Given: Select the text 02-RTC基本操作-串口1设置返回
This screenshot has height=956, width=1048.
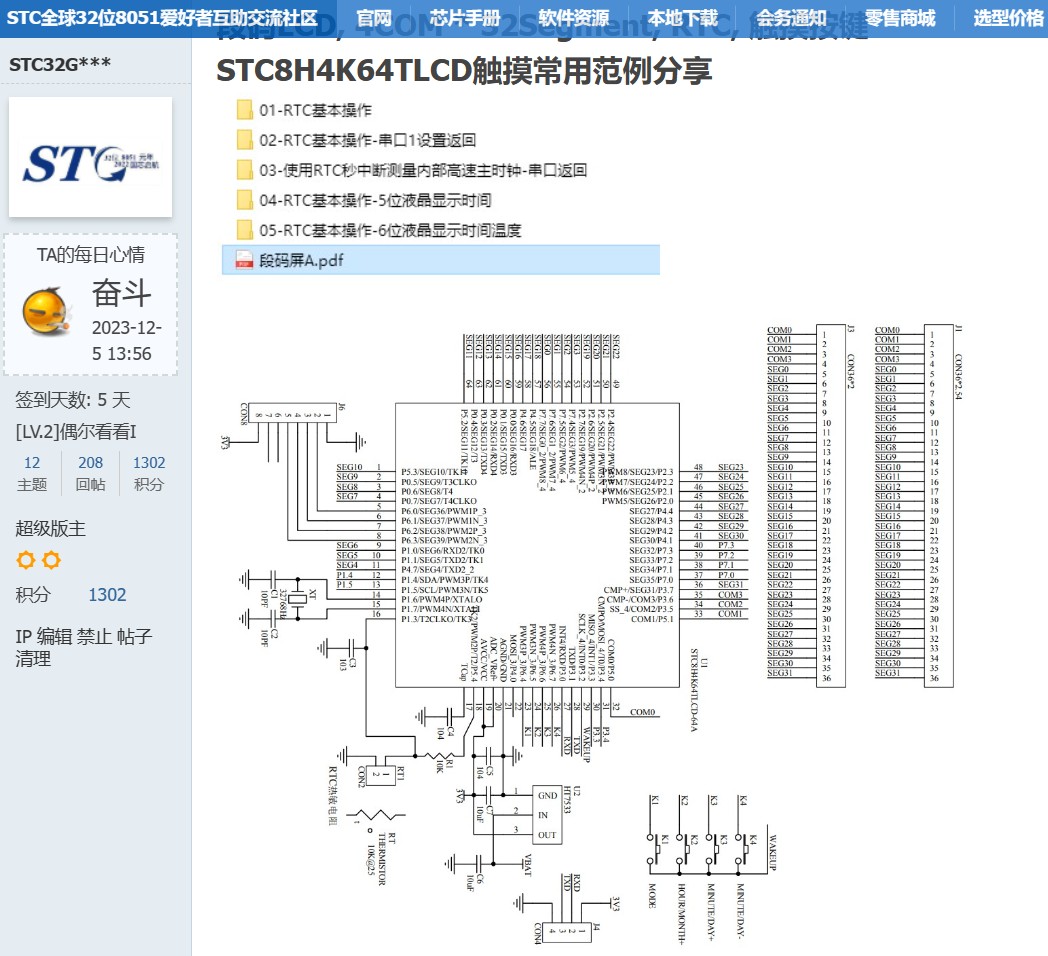Looking at the screenshot, I should (x=368, y=140).
